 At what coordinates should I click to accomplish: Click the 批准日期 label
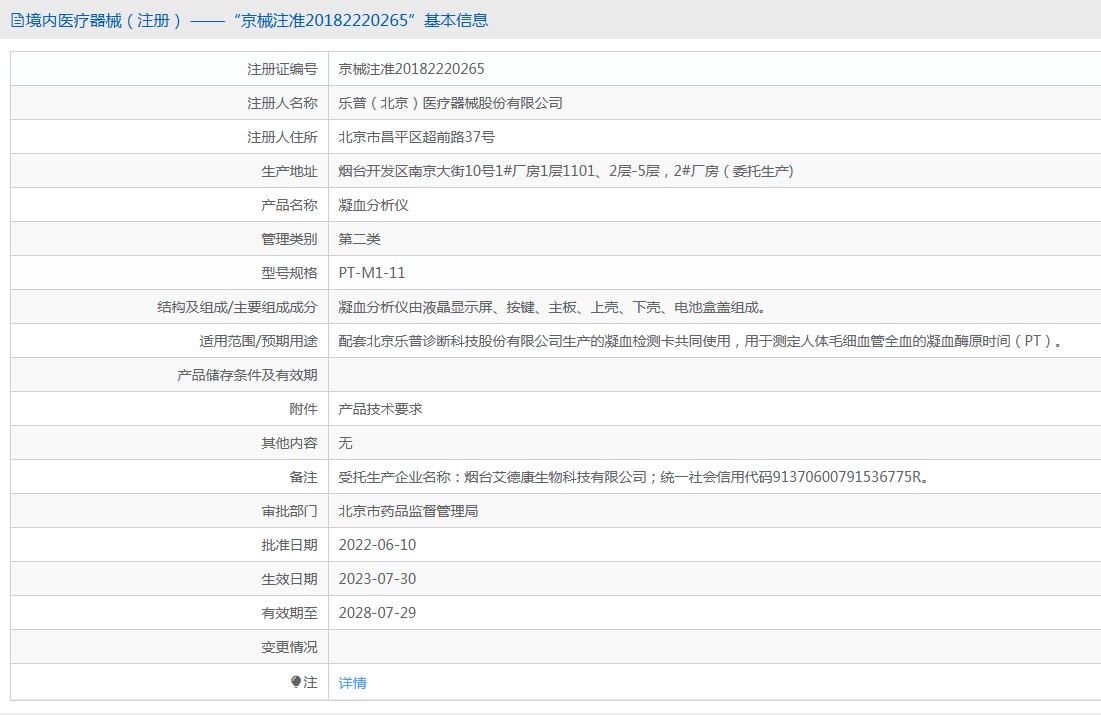(x=289, y=545)
